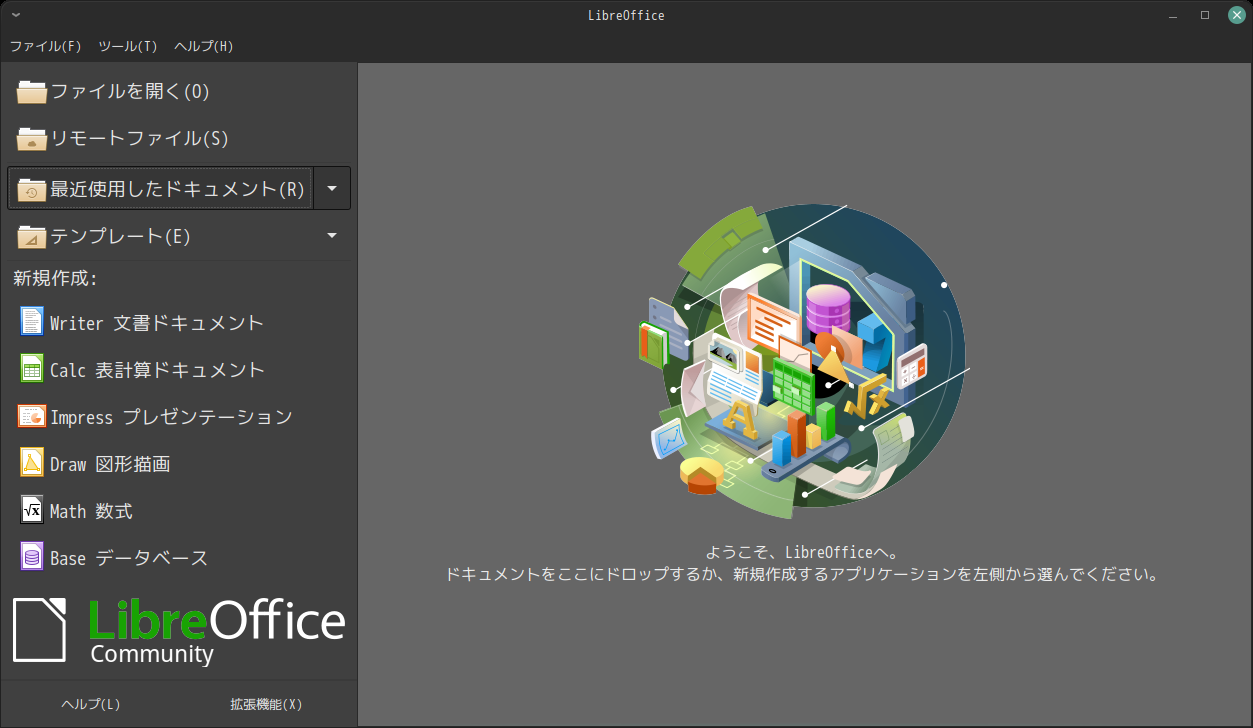Select 最近使用したドキュメント(R) button
Viewport: 1253px width, 728px height.
point(160,188)
